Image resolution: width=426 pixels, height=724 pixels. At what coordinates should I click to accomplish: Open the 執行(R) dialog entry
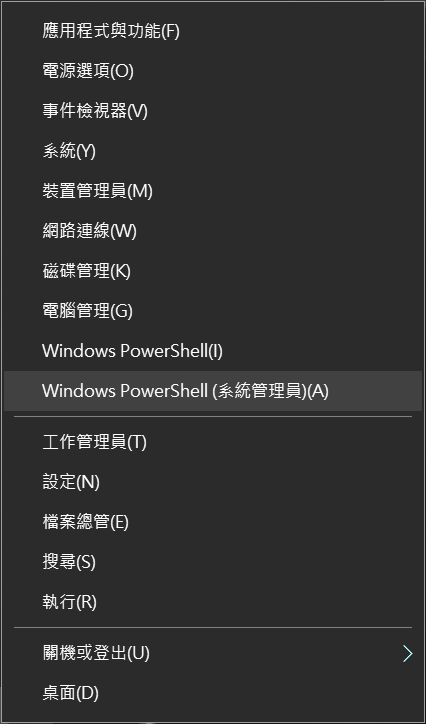(213, 602)
